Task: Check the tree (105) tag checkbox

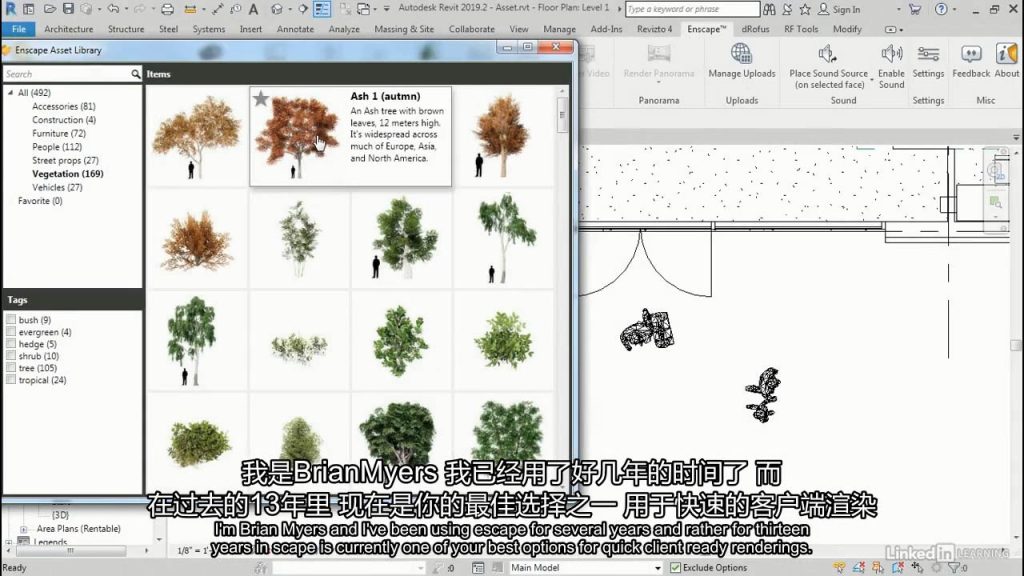Action: pyautogui.click(x=11, y=368)
